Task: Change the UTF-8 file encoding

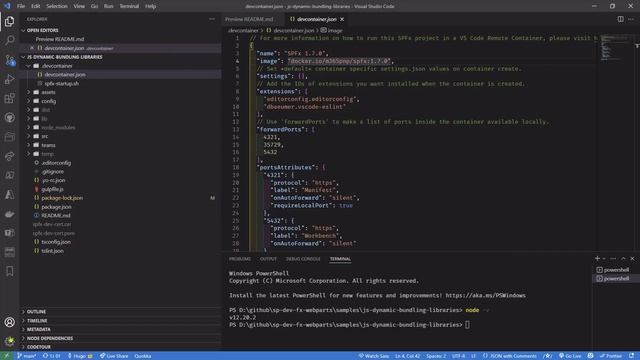Action: tap(458, 356)
